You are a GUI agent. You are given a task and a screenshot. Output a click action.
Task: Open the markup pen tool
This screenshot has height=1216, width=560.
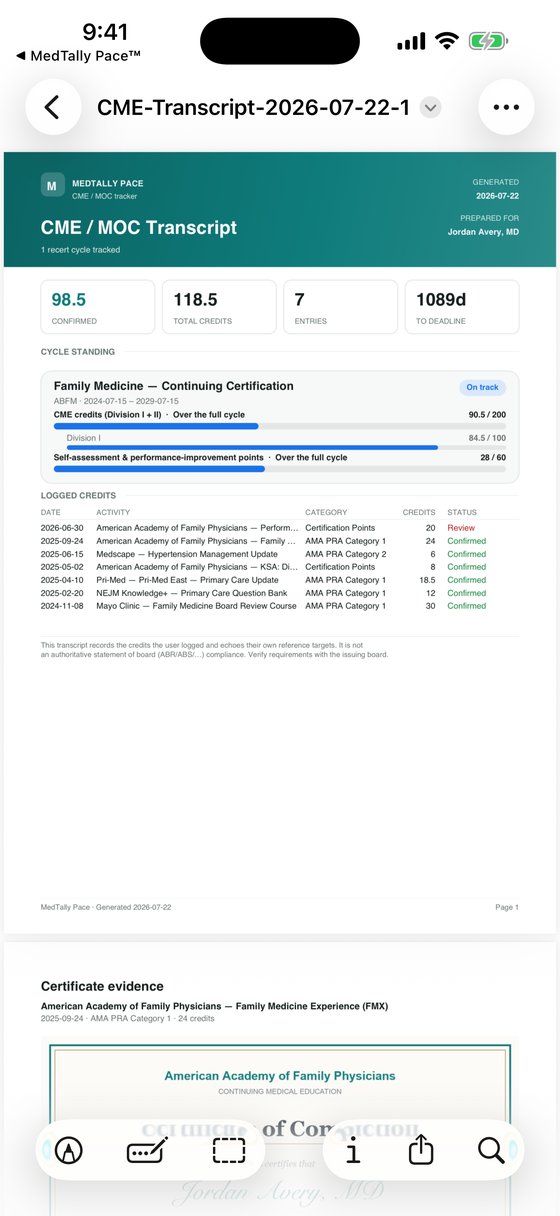(70, 1151)
